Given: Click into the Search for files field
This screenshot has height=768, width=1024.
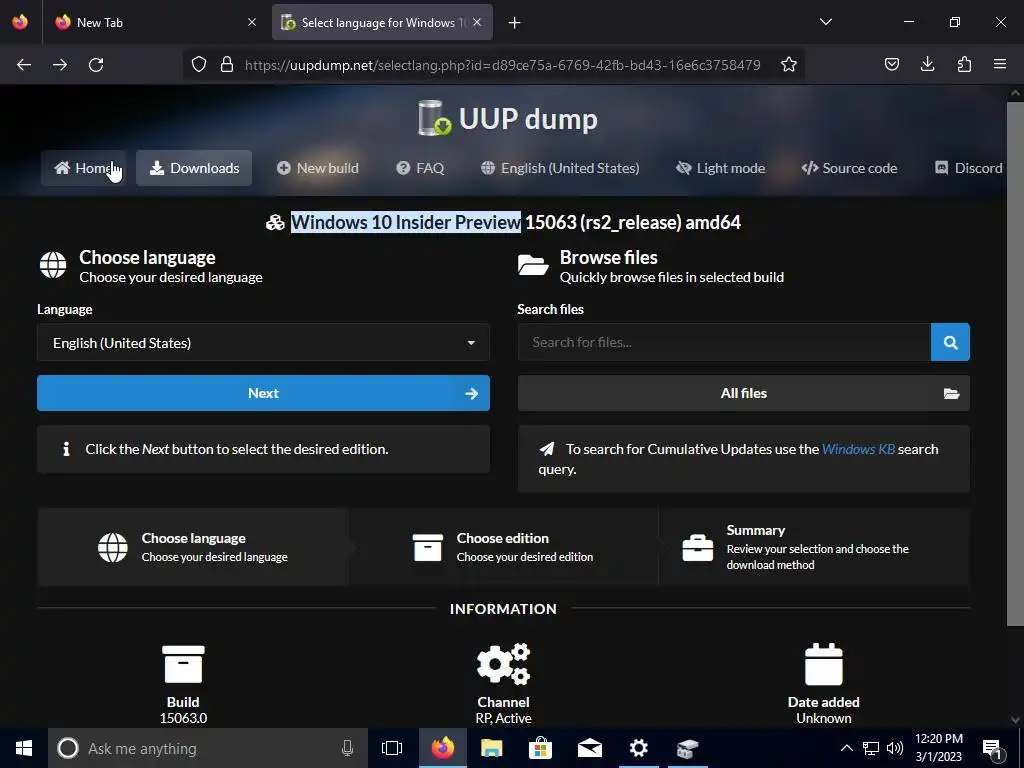Looking at the screenshot, I should (724, 342).
